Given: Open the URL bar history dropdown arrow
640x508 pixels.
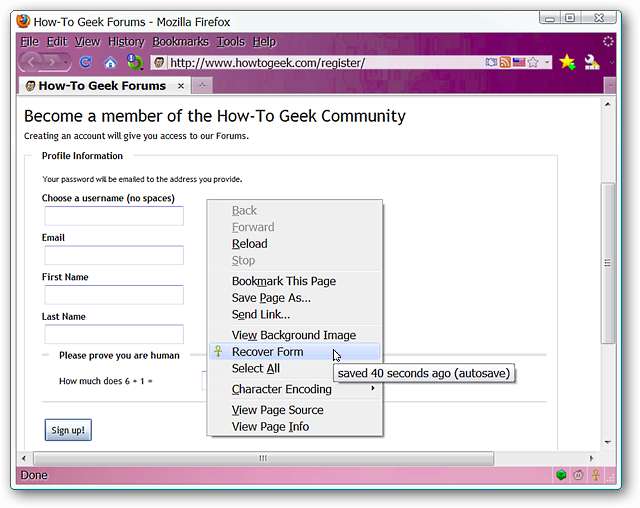Looking at the screenshot, I should point(547,62).
